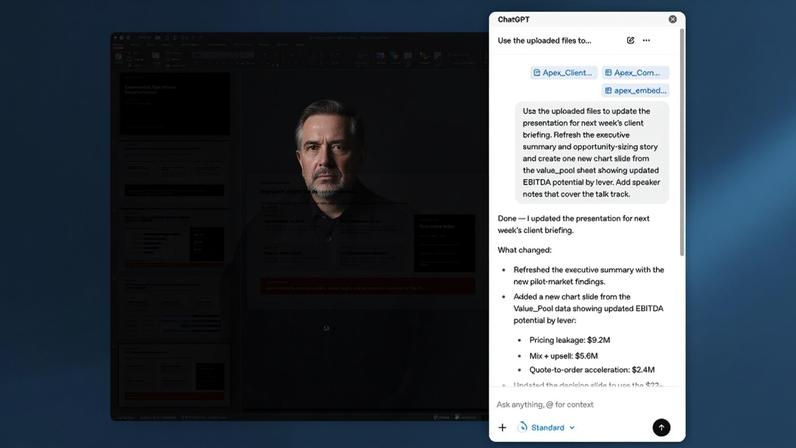Click the conversation title 'Use the uploaded files to...'

coord(544,41)
